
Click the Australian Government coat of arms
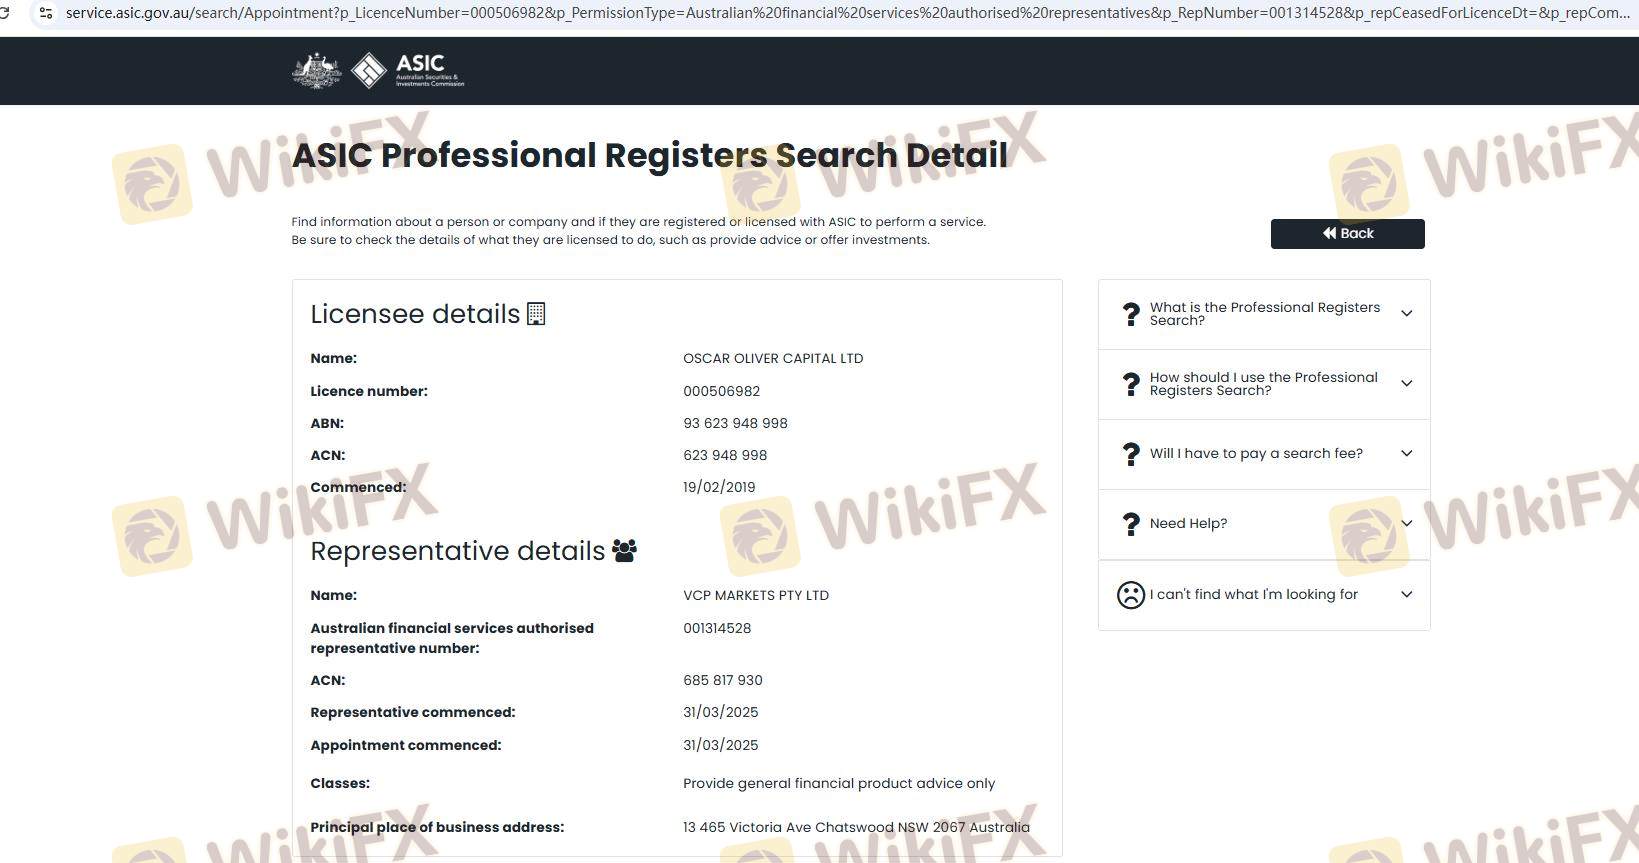[x=316, y=70]
